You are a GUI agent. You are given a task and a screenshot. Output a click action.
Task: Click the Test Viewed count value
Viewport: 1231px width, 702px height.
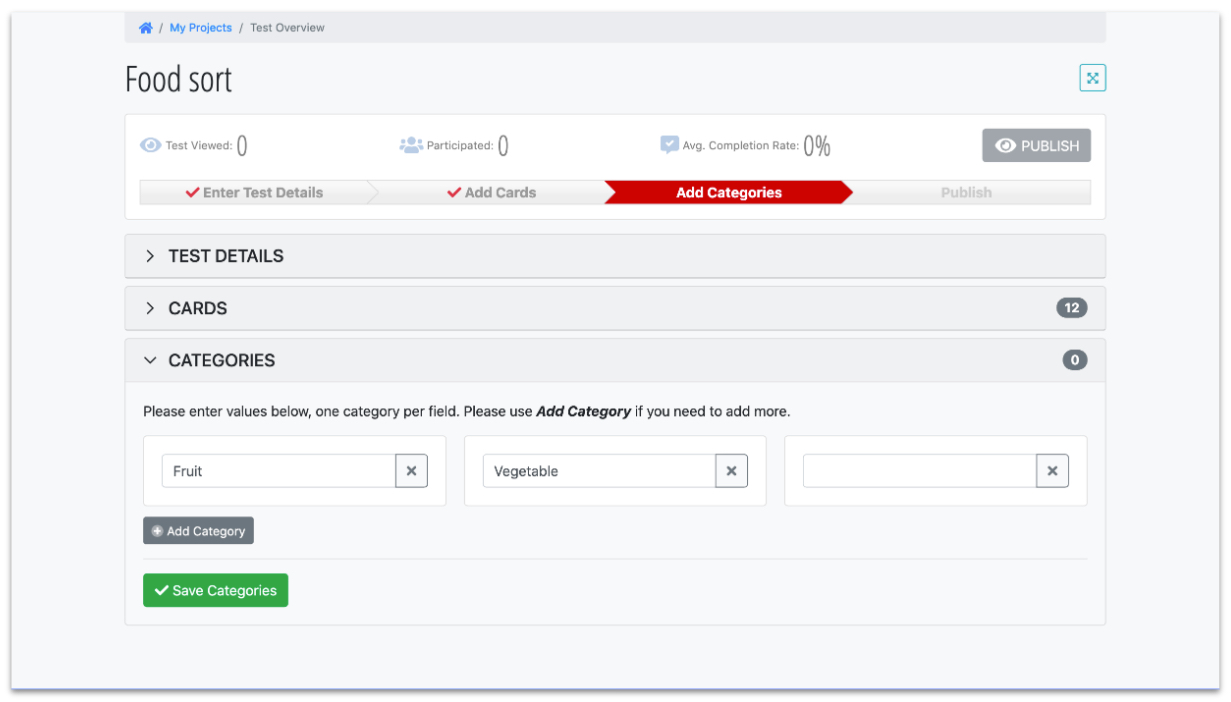243,146
